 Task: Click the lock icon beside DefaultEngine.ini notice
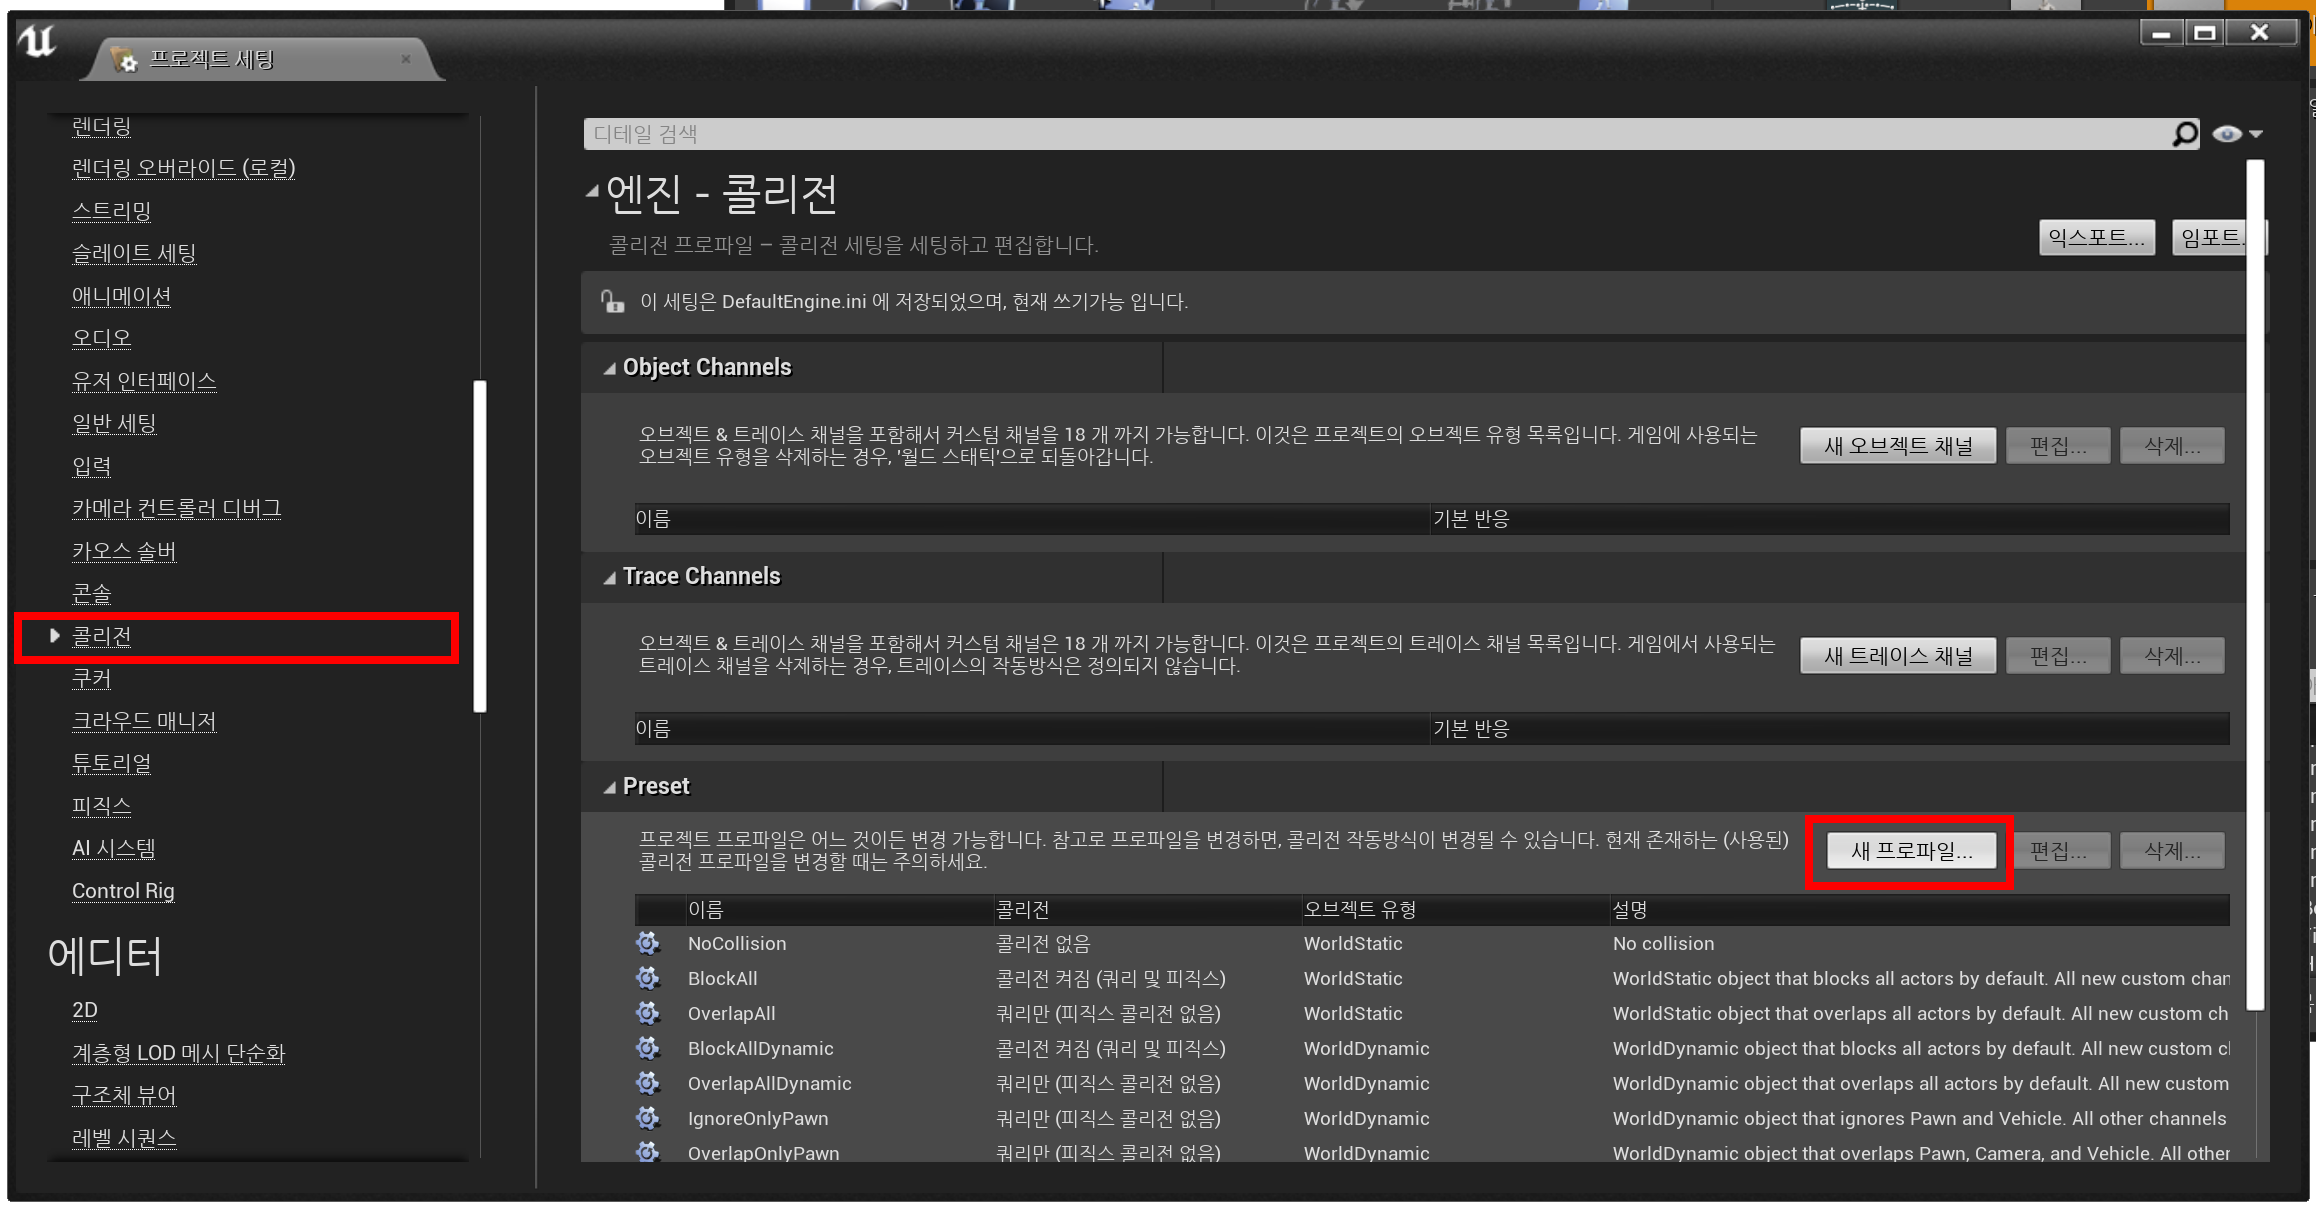612,301
